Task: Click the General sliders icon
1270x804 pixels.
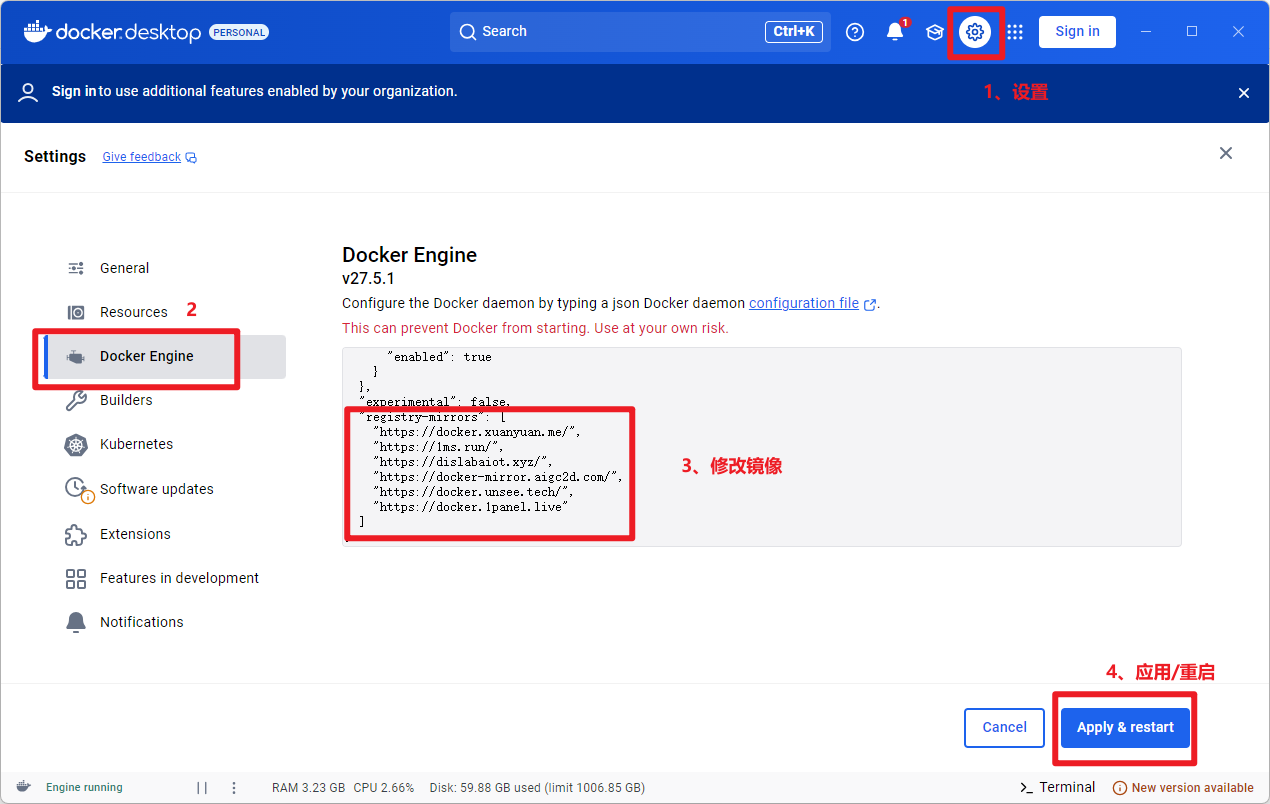Action: (x=76, y=268)
